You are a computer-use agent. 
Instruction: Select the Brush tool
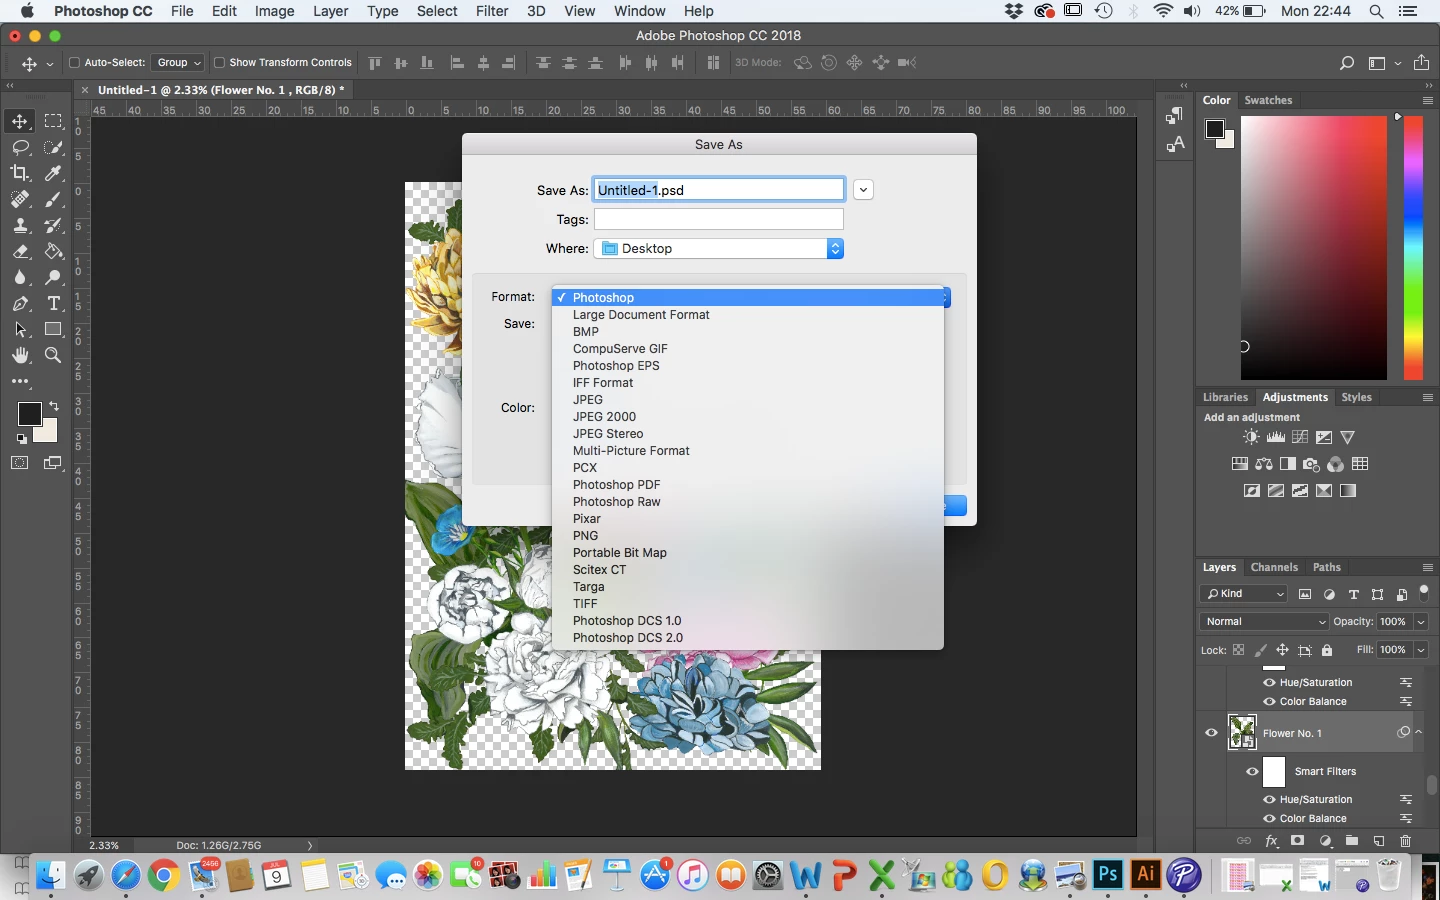54,200
